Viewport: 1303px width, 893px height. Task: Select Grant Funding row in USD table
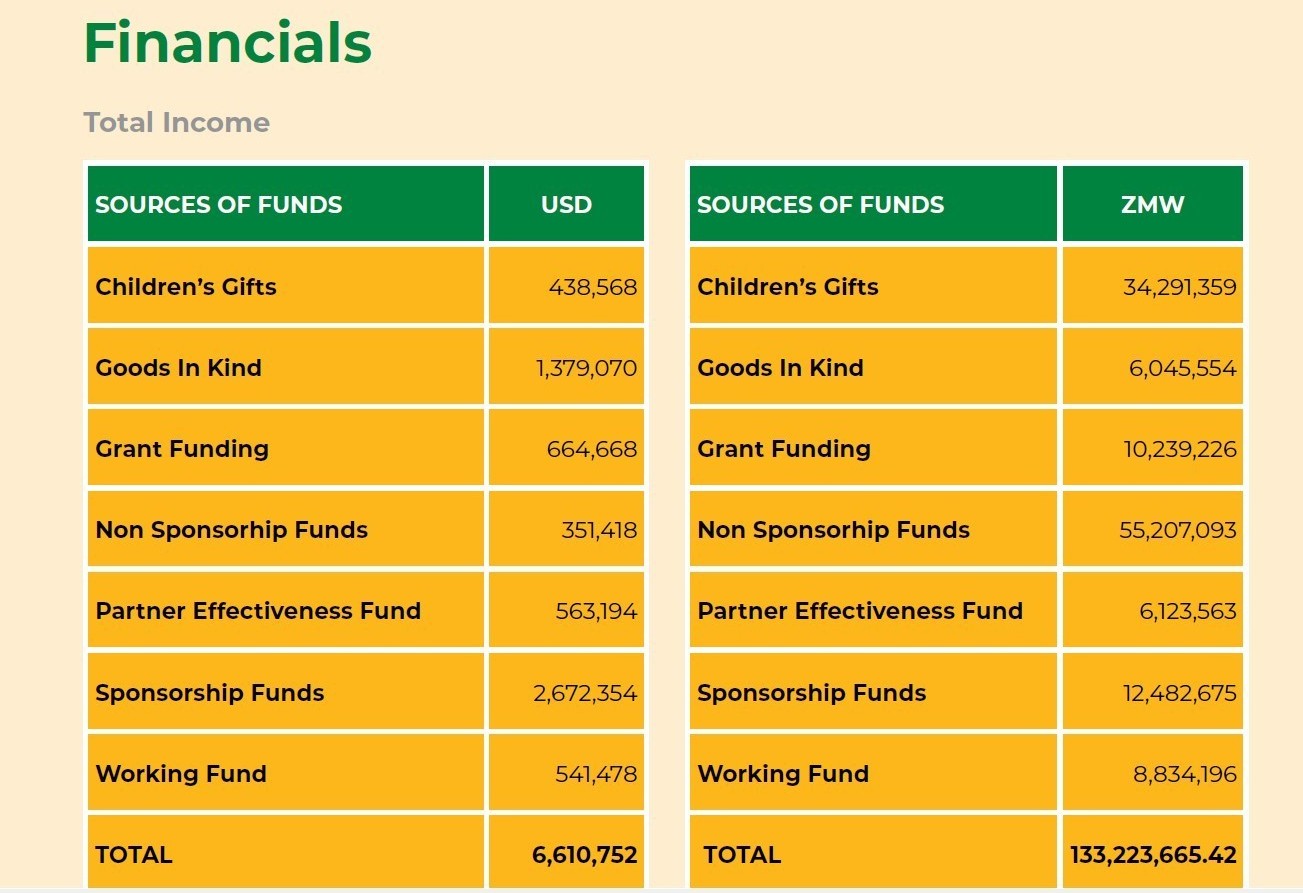pyautogui.click(x=366, y=448)
